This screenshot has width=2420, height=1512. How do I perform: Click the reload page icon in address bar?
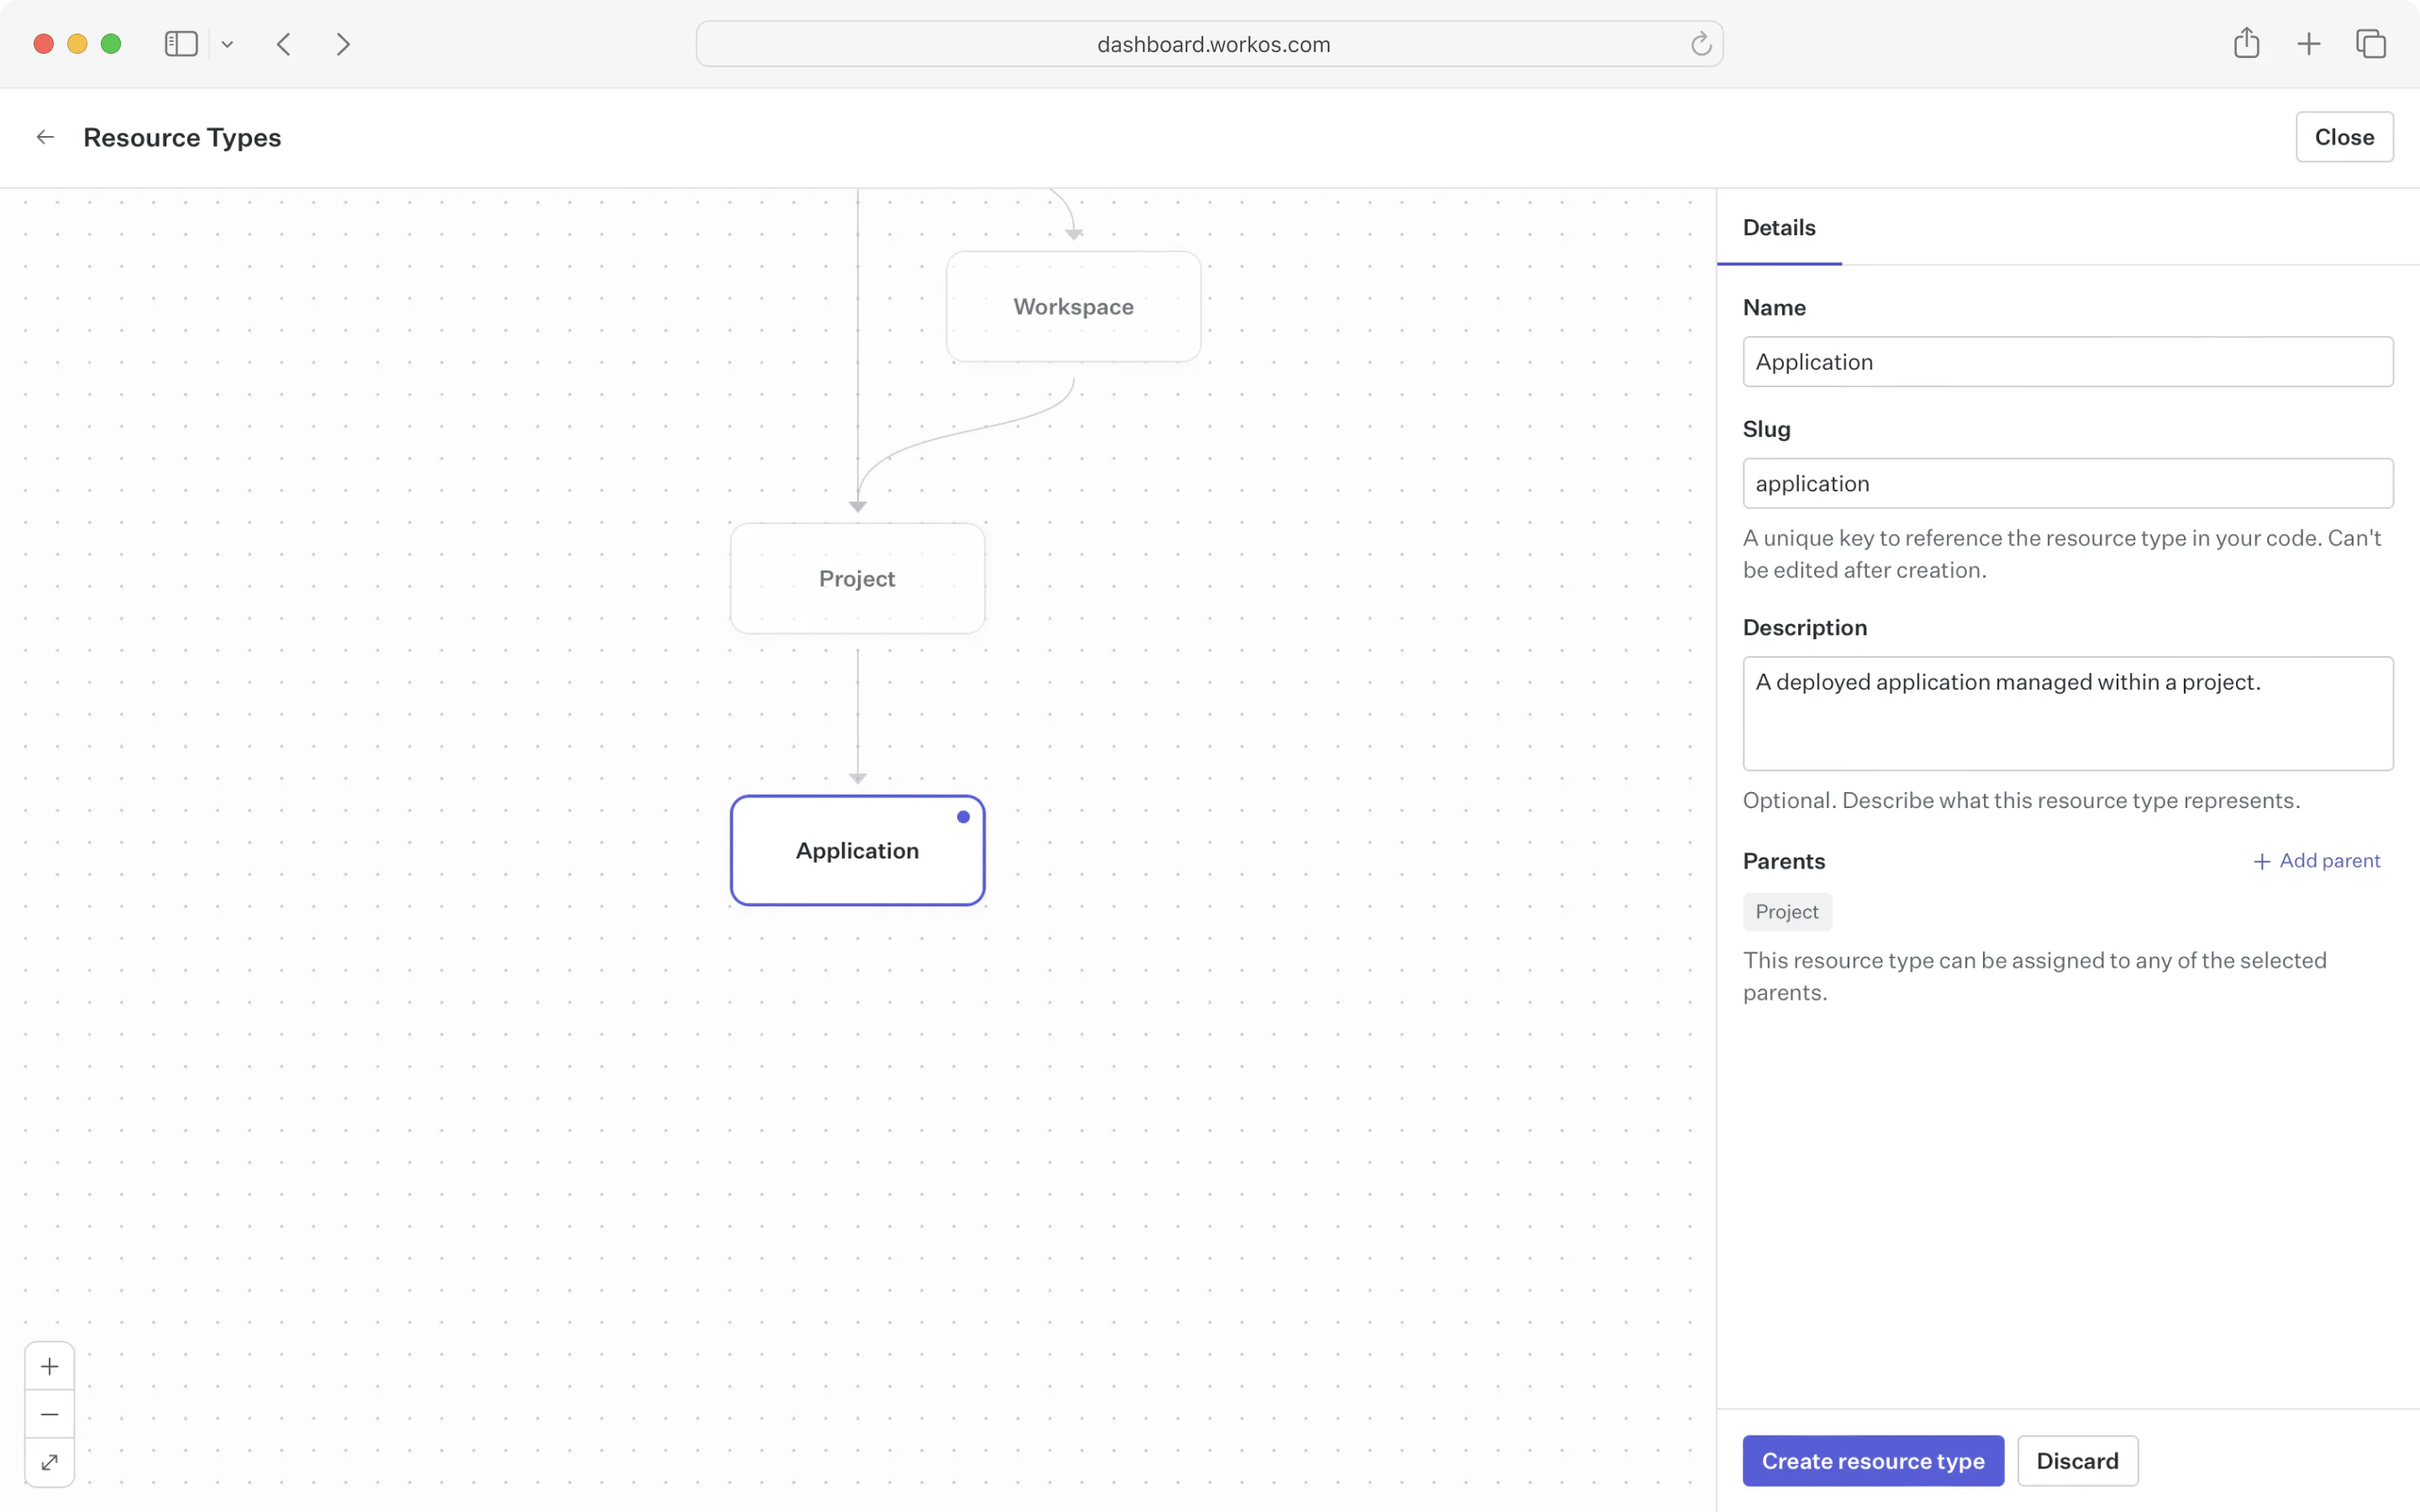(1699, 43)
